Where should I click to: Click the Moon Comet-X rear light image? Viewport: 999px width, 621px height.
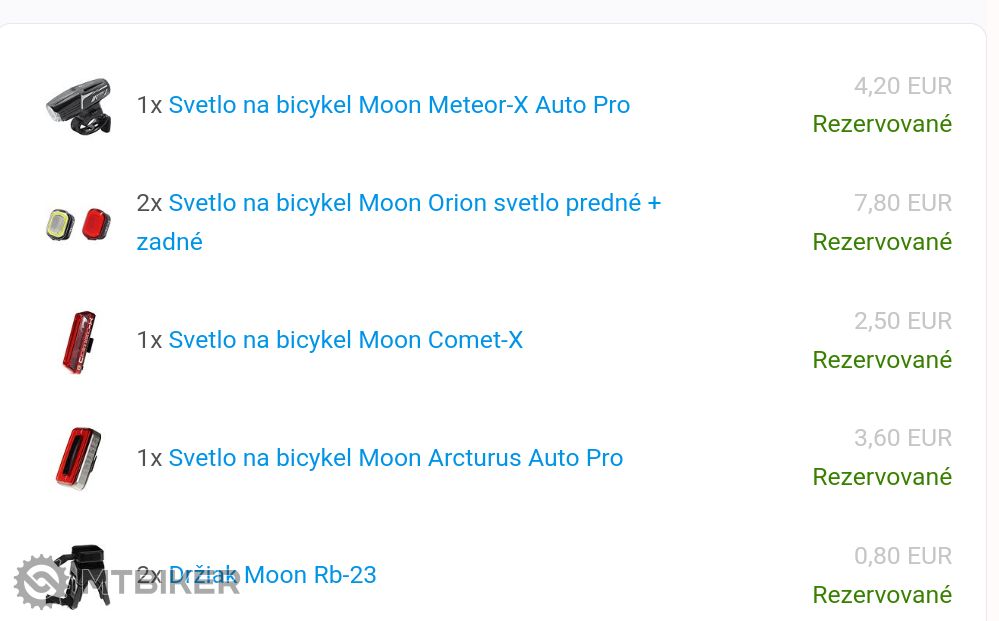point(78,340)
